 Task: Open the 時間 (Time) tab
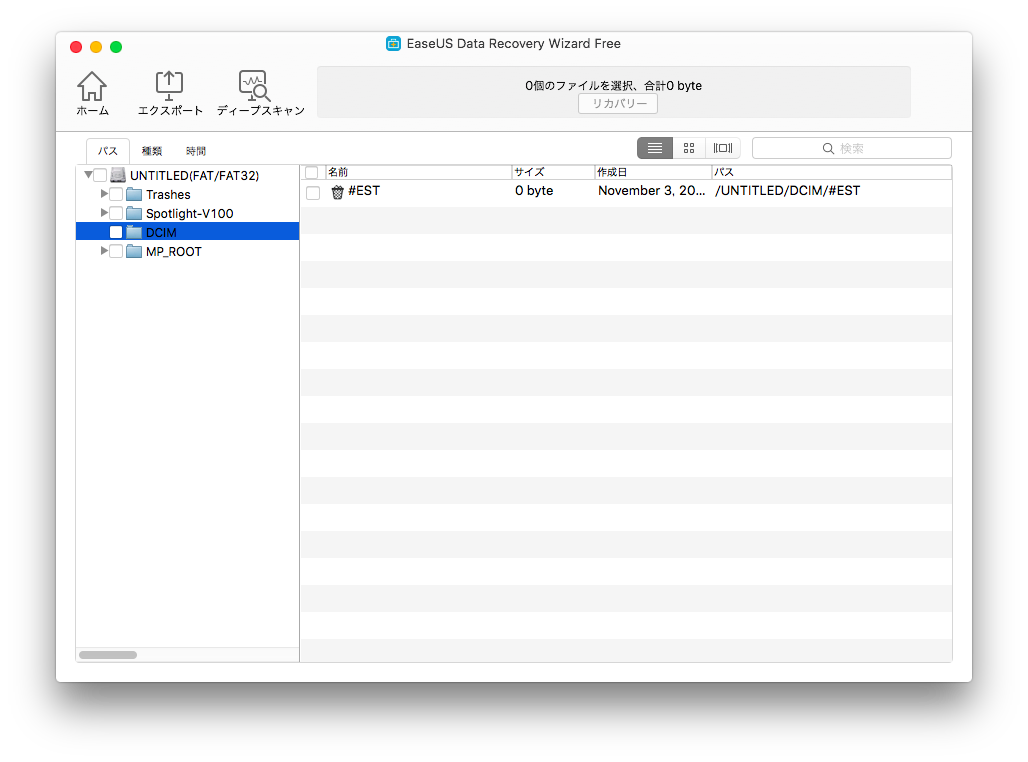pyautogui.click(x=195, y=151)
